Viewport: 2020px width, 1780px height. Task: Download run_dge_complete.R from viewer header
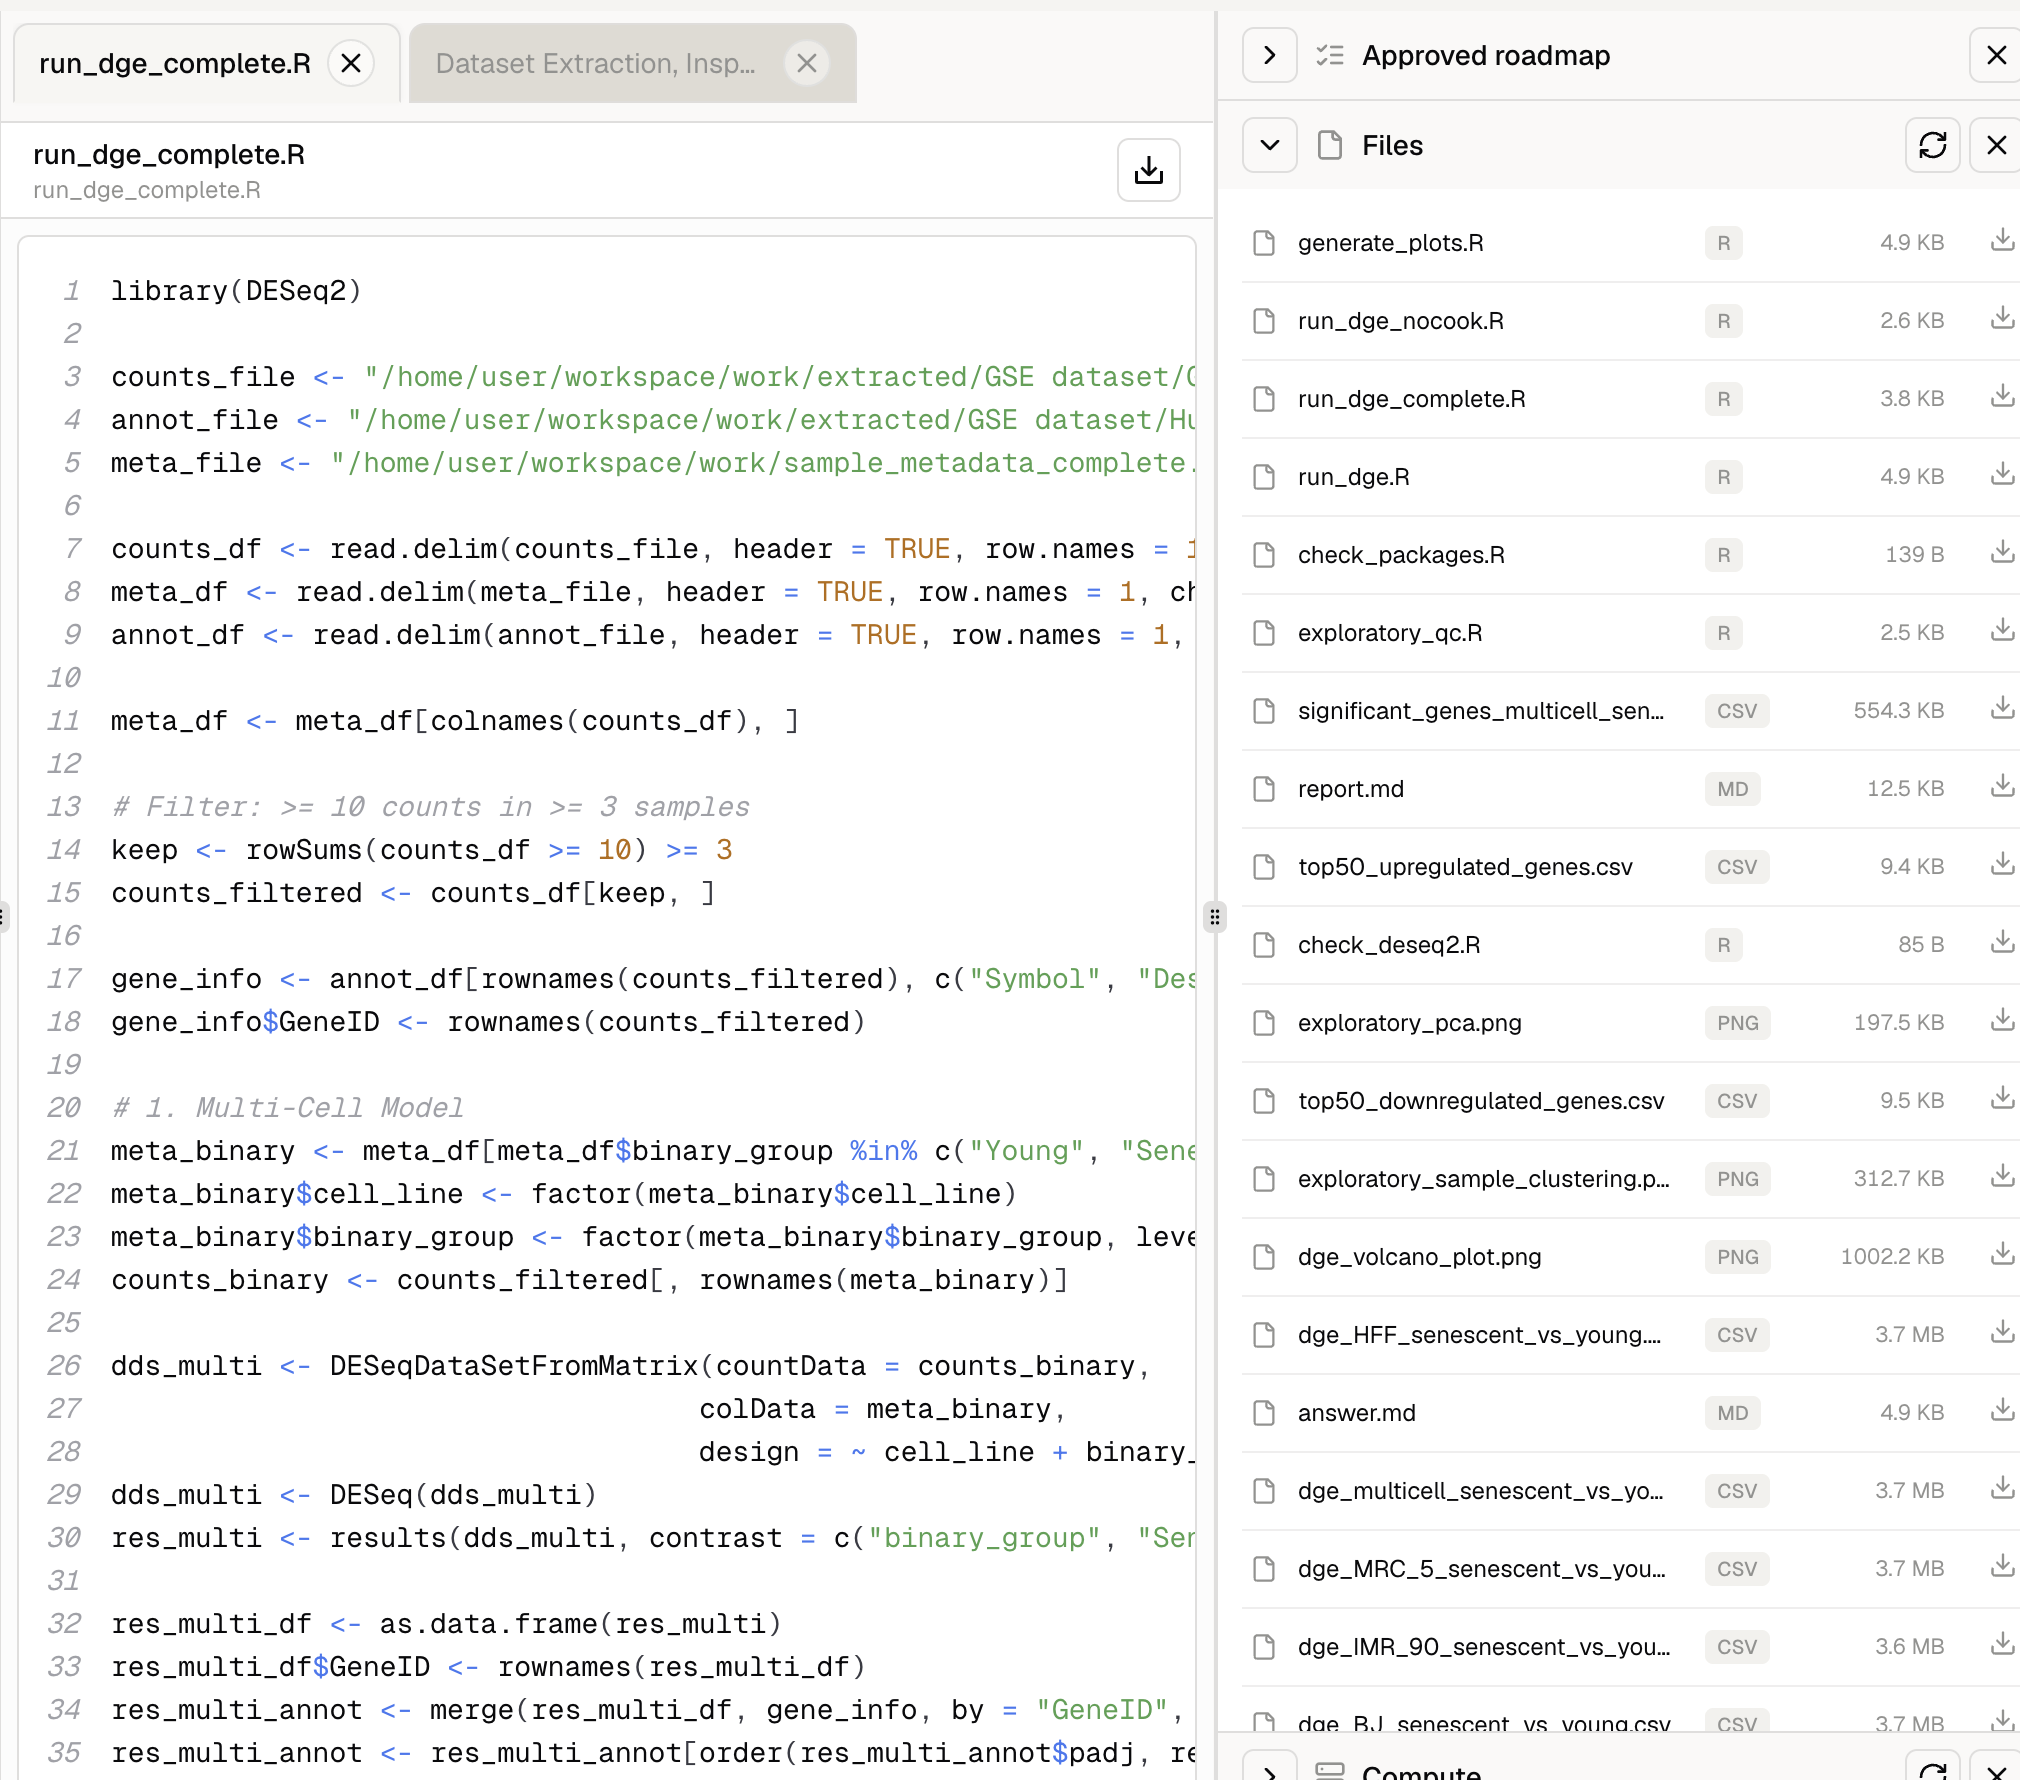click(1149, 170)
